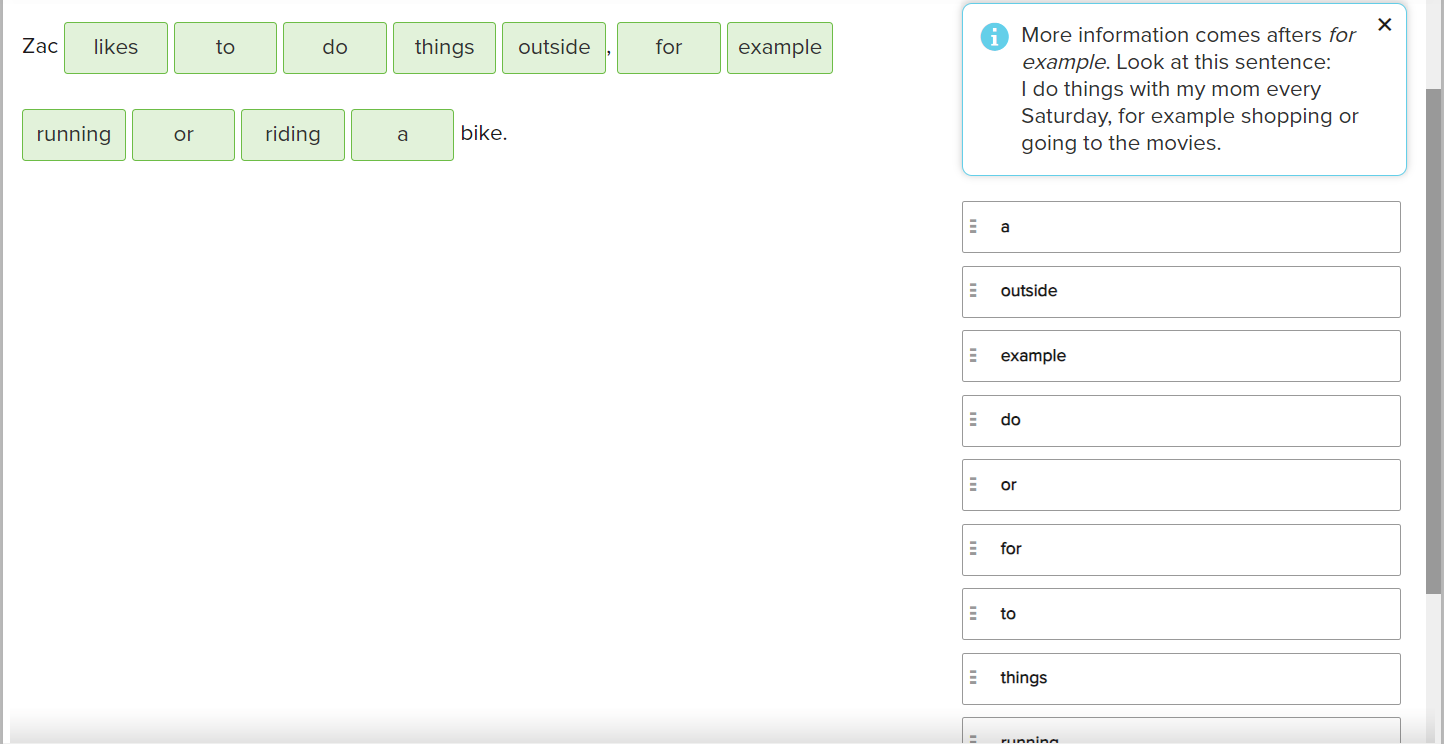Viewport: 1444px width, 744px height.
Task: Click the blue info icon in hint
Action: point(995,37)
